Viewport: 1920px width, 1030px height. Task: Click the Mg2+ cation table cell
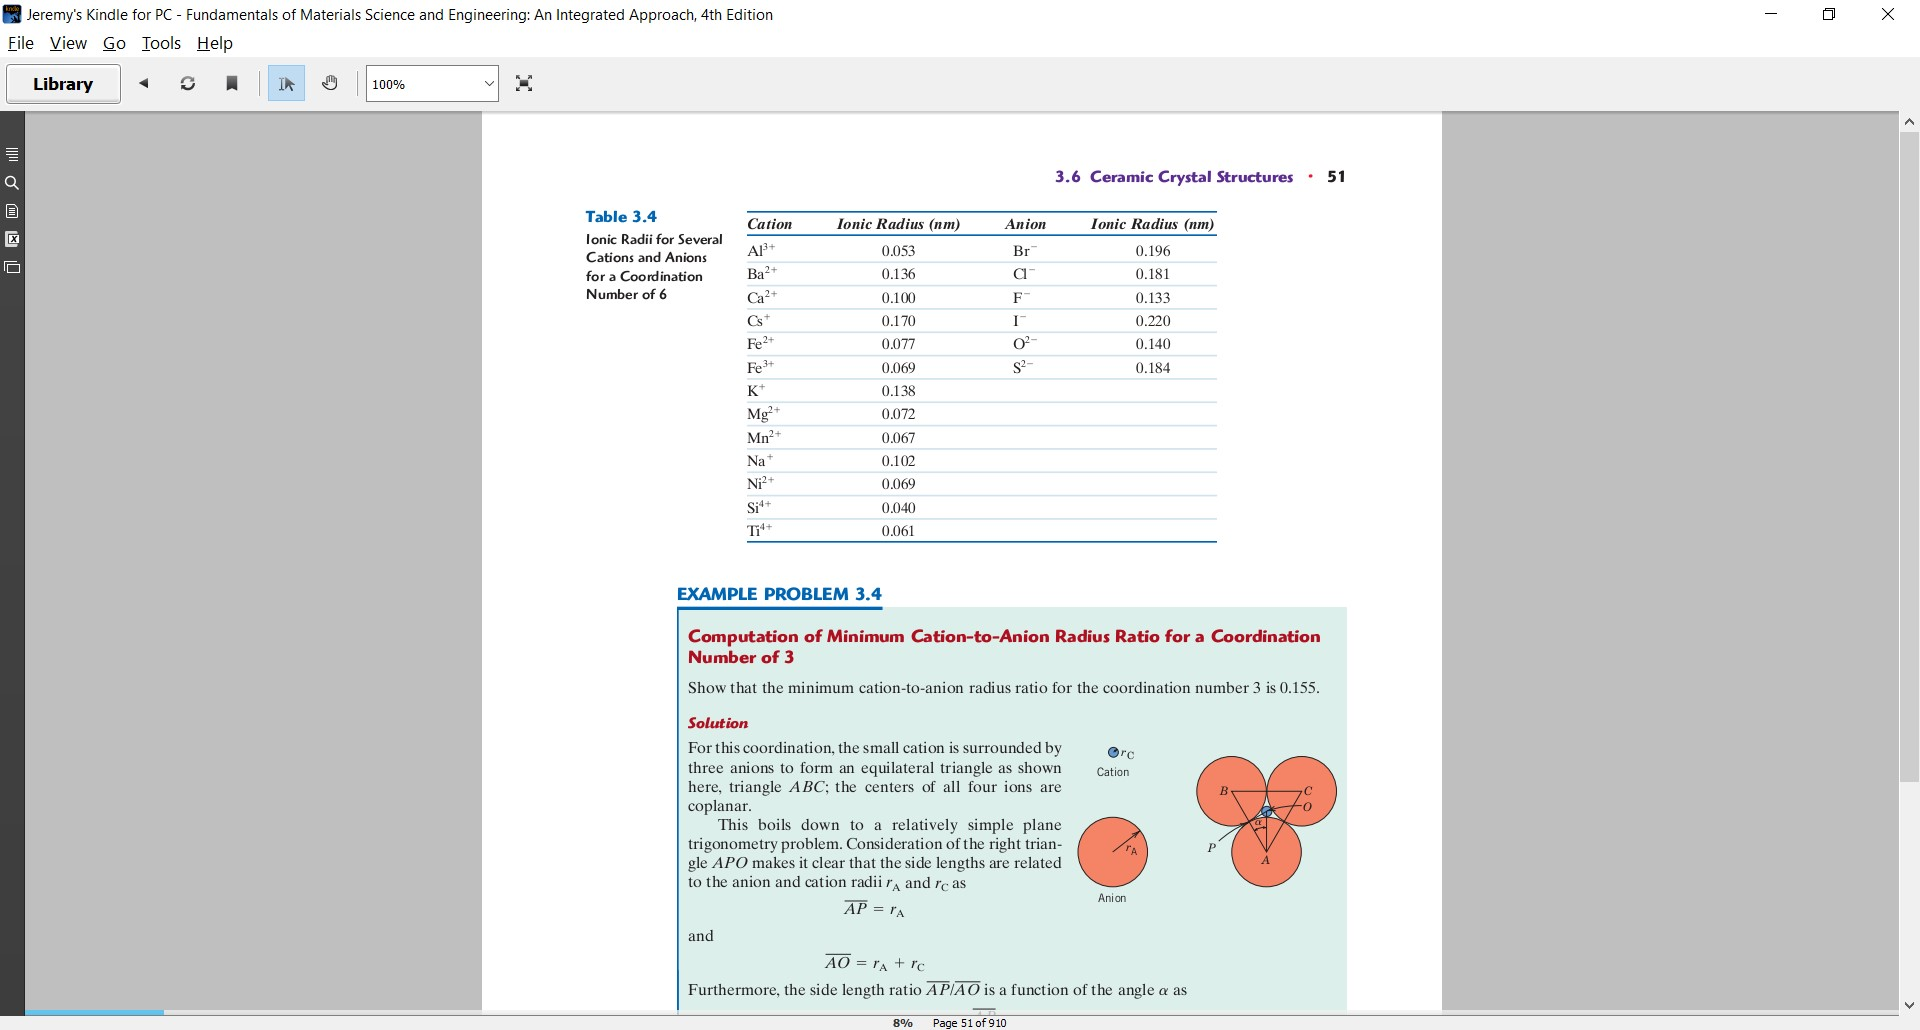coord(763,414)
